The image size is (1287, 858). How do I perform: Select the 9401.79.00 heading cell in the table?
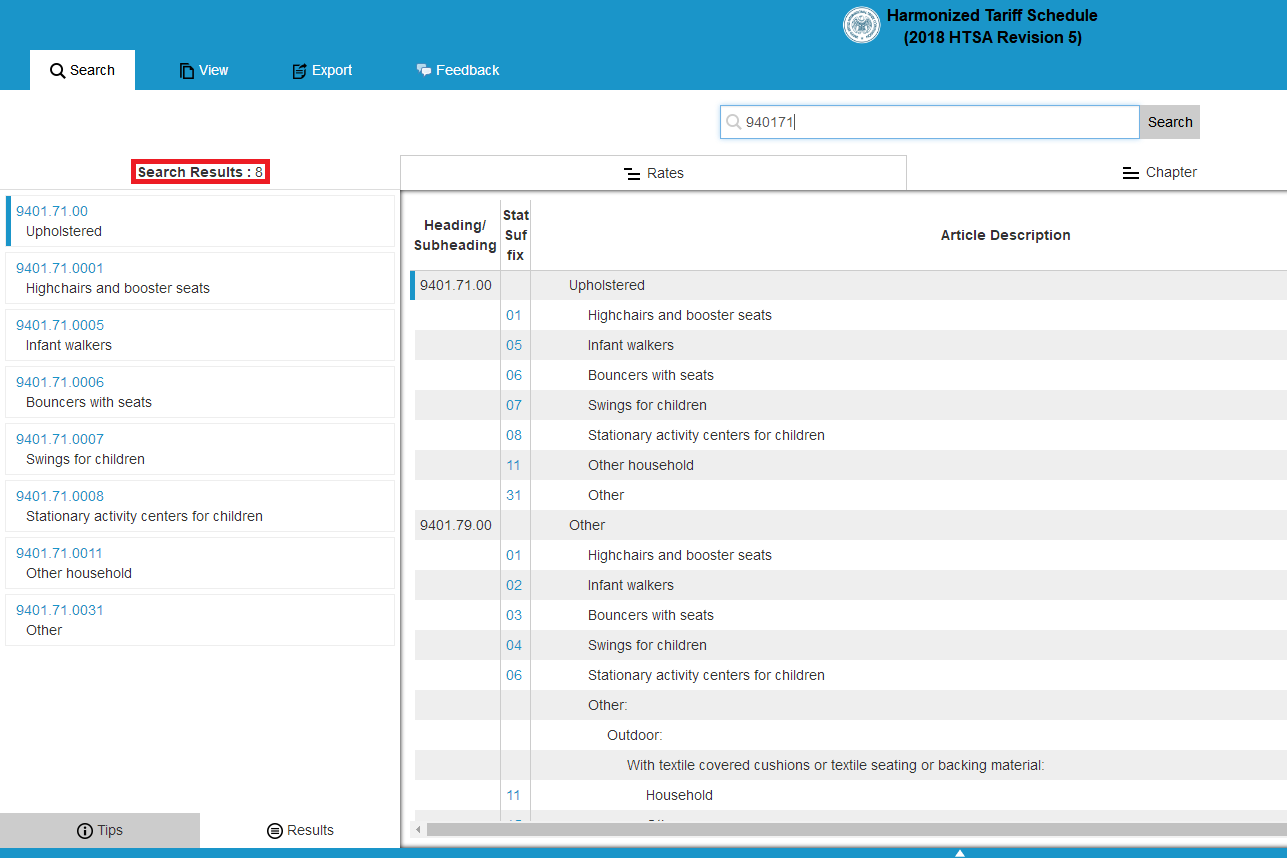pos(456,525)
